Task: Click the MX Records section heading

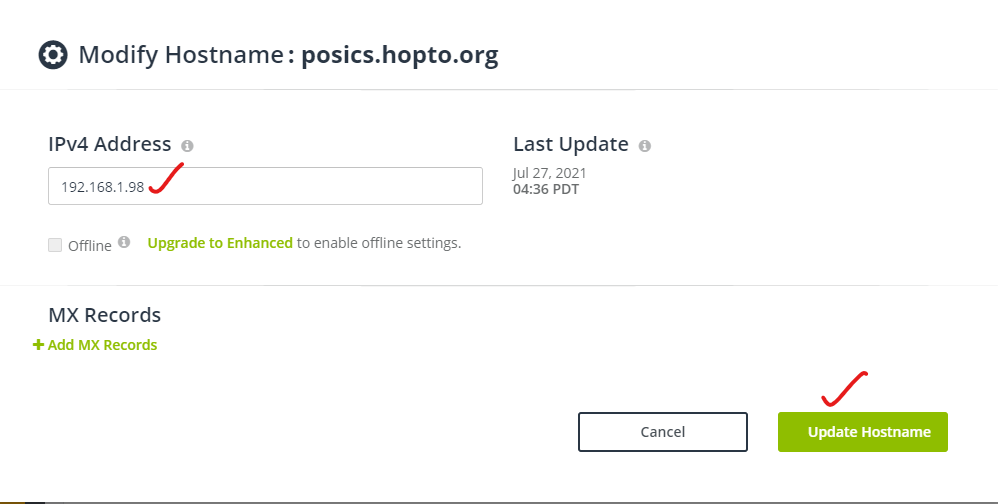Action: pyautogui.click(x=104, y=315)
